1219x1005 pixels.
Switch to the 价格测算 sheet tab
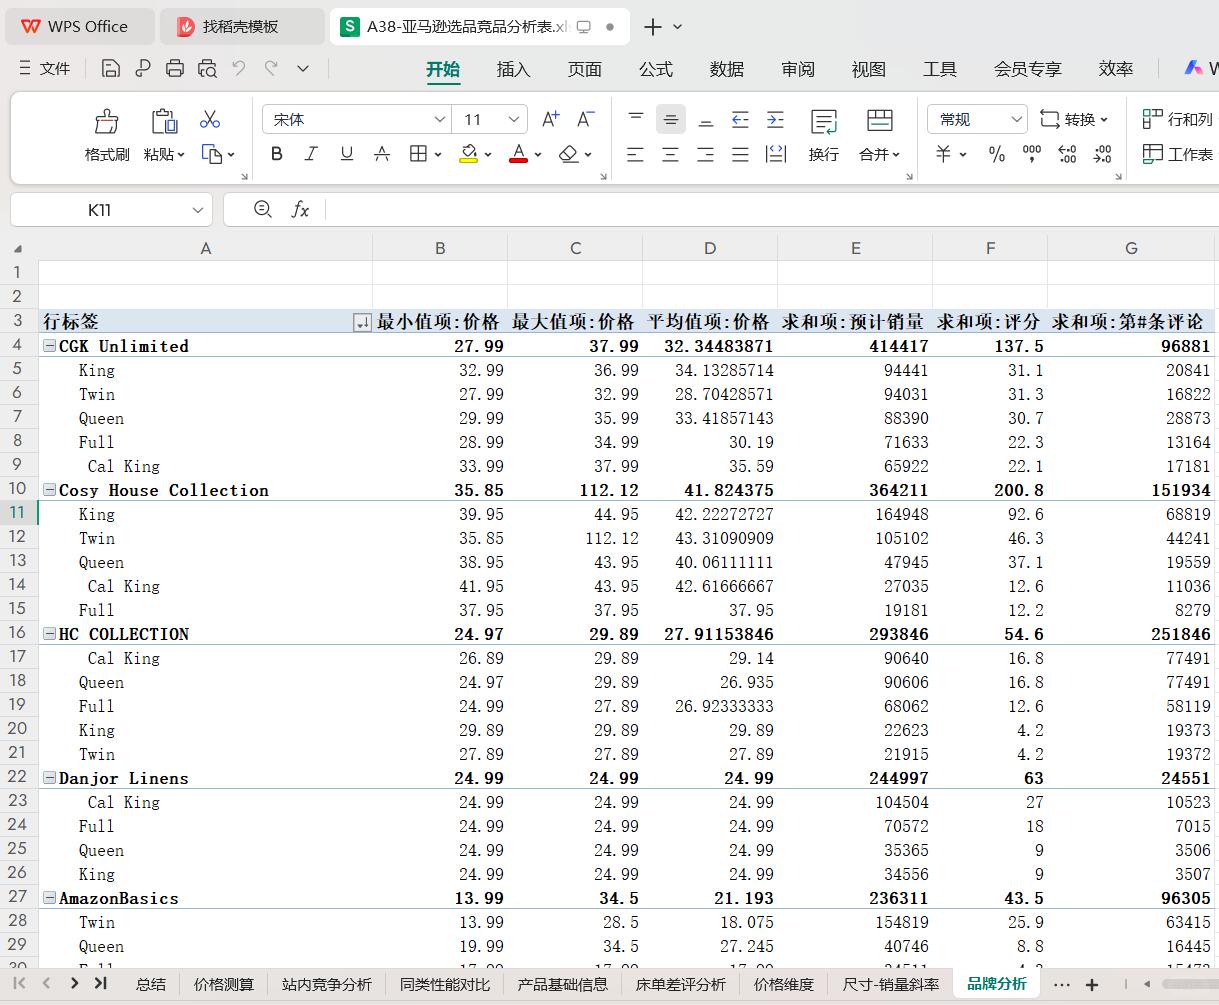[224, 984]
